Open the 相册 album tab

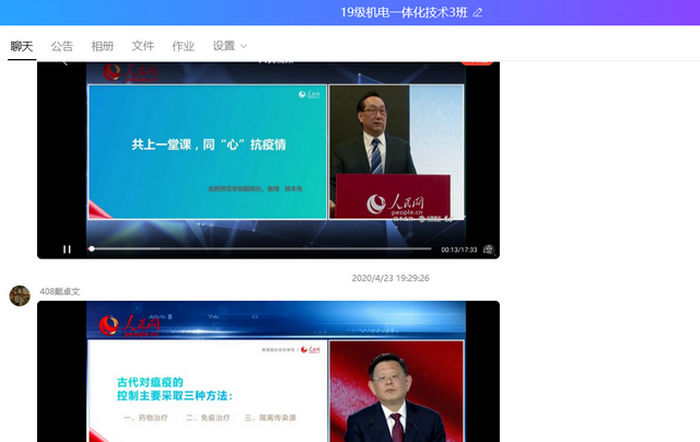pyautogui.click(x=102, y=46)
